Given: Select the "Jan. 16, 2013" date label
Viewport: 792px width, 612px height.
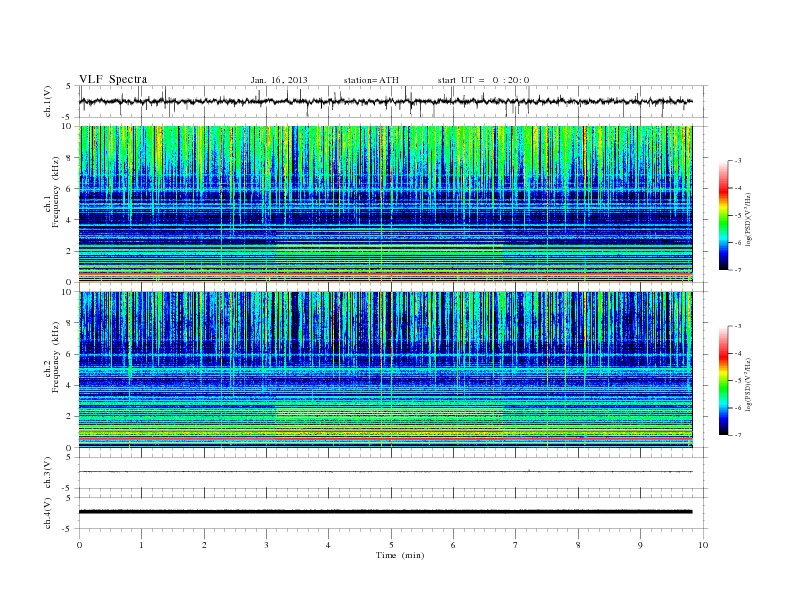Looking at the screenshot, I should click(279, 80).
